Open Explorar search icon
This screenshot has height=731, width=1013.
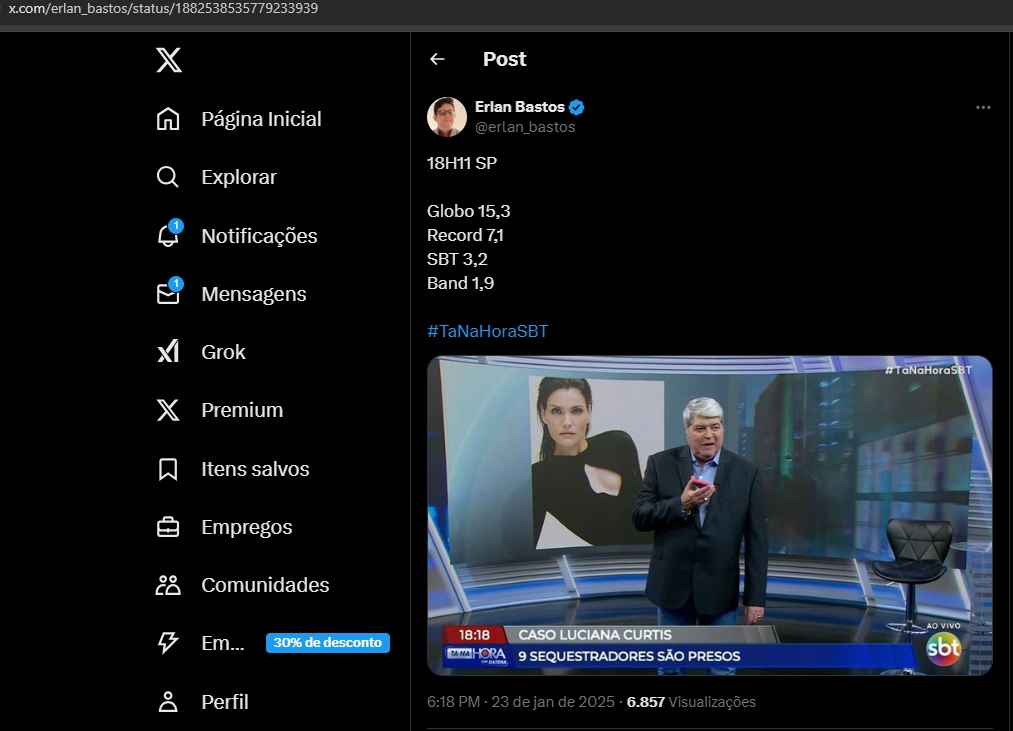(168, 177)
